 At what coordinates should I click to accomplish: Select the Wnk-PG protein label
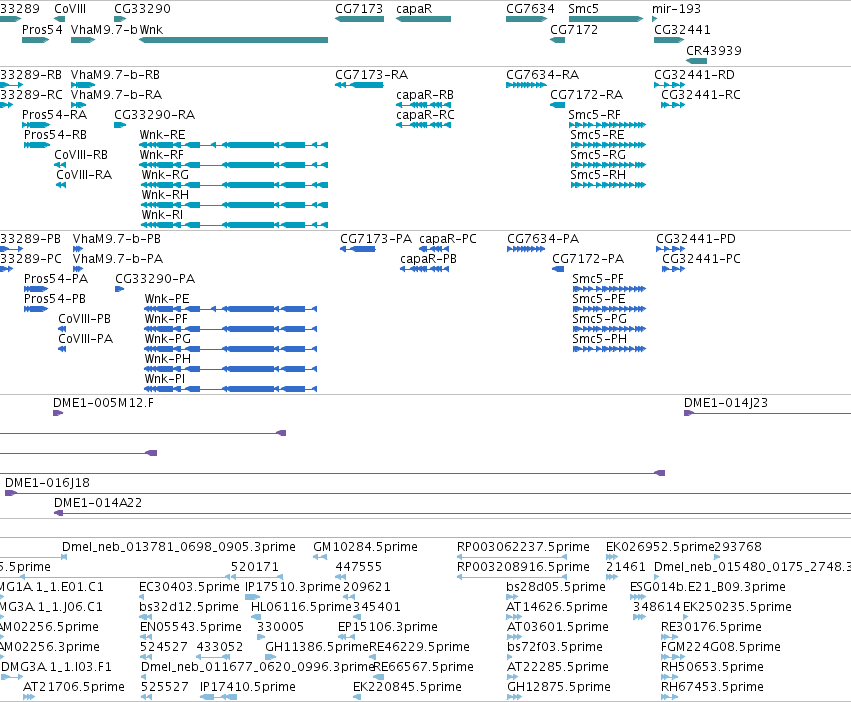pos(167,339)
